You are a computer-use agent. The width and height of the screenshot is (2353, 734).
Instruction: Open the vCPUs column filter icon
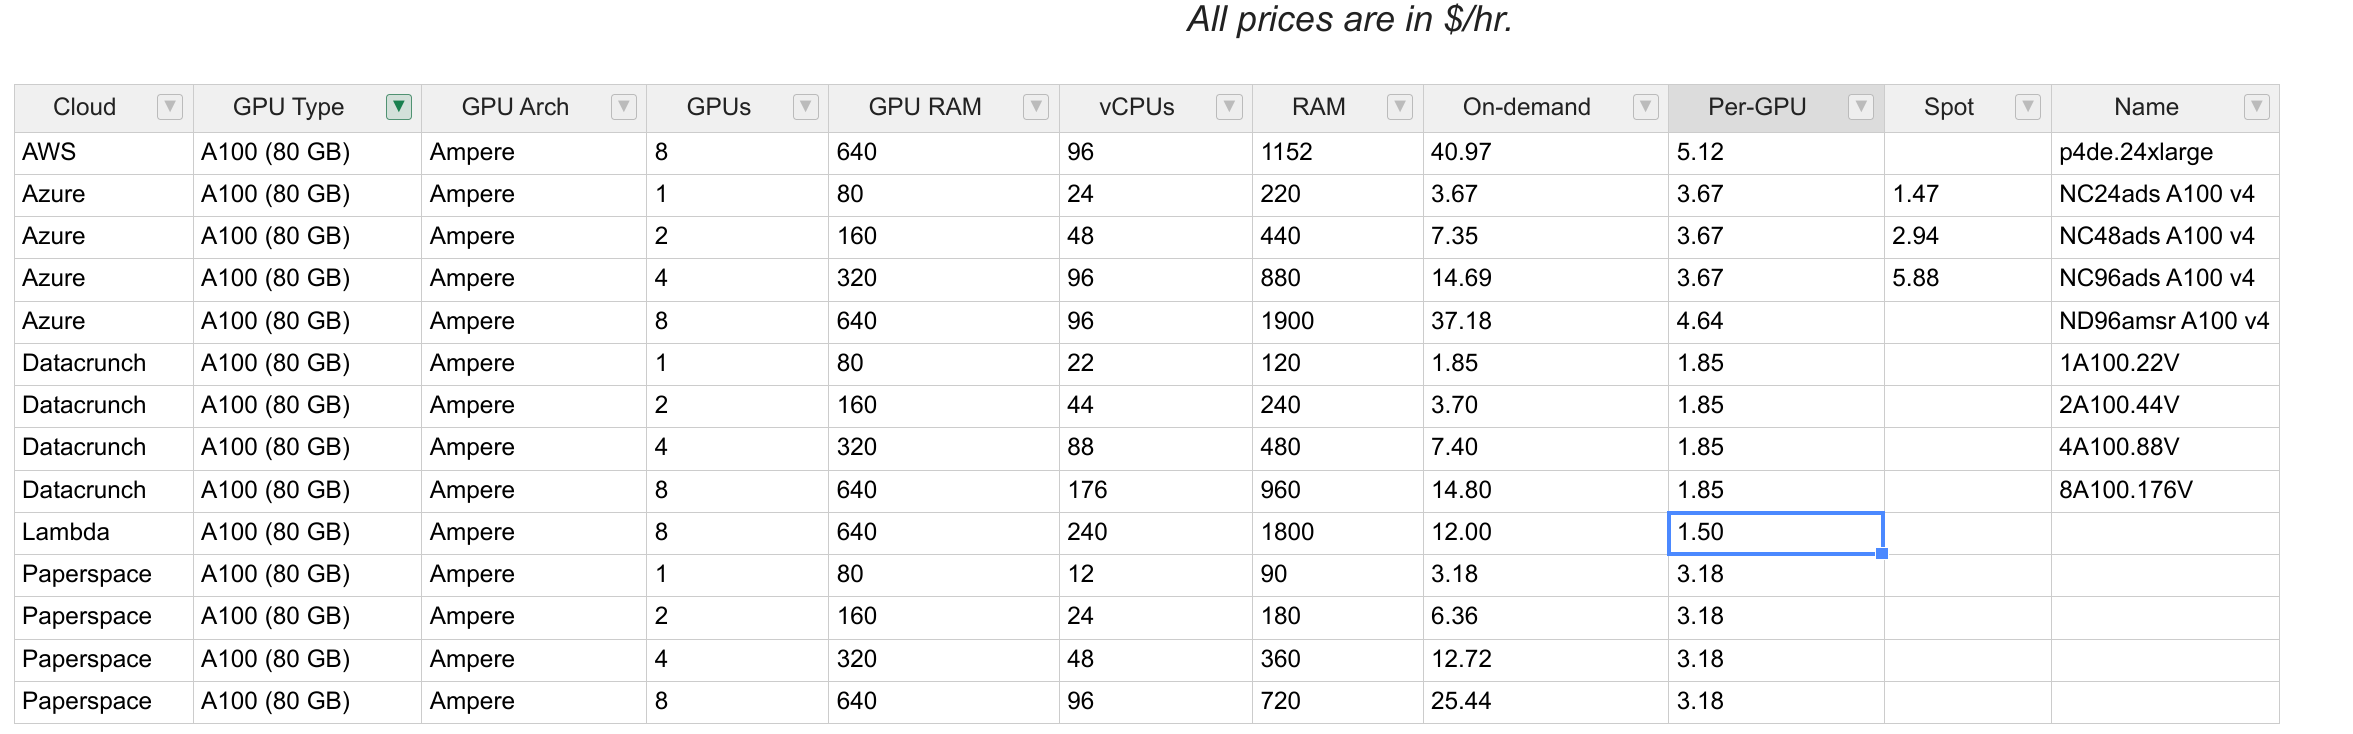[x=1229, y=107]
